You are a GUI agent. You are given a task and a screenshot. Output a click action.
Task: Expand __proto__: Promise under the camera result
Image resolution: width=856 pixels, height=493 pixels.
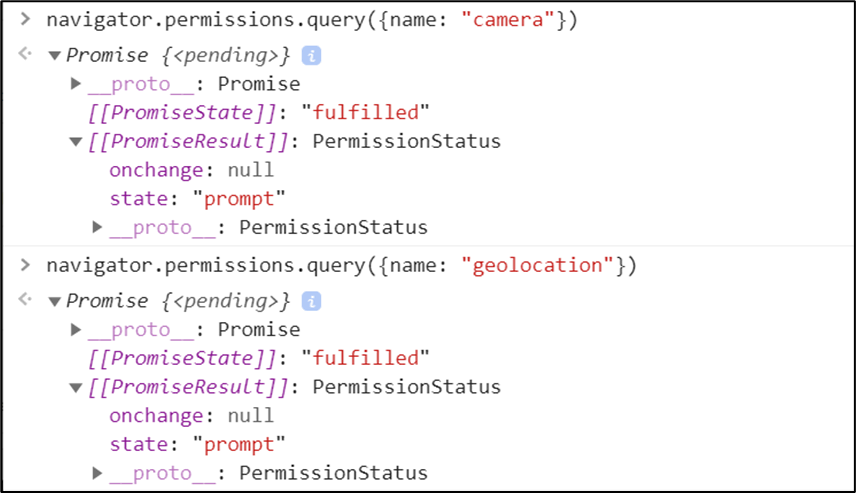point(76,84)
